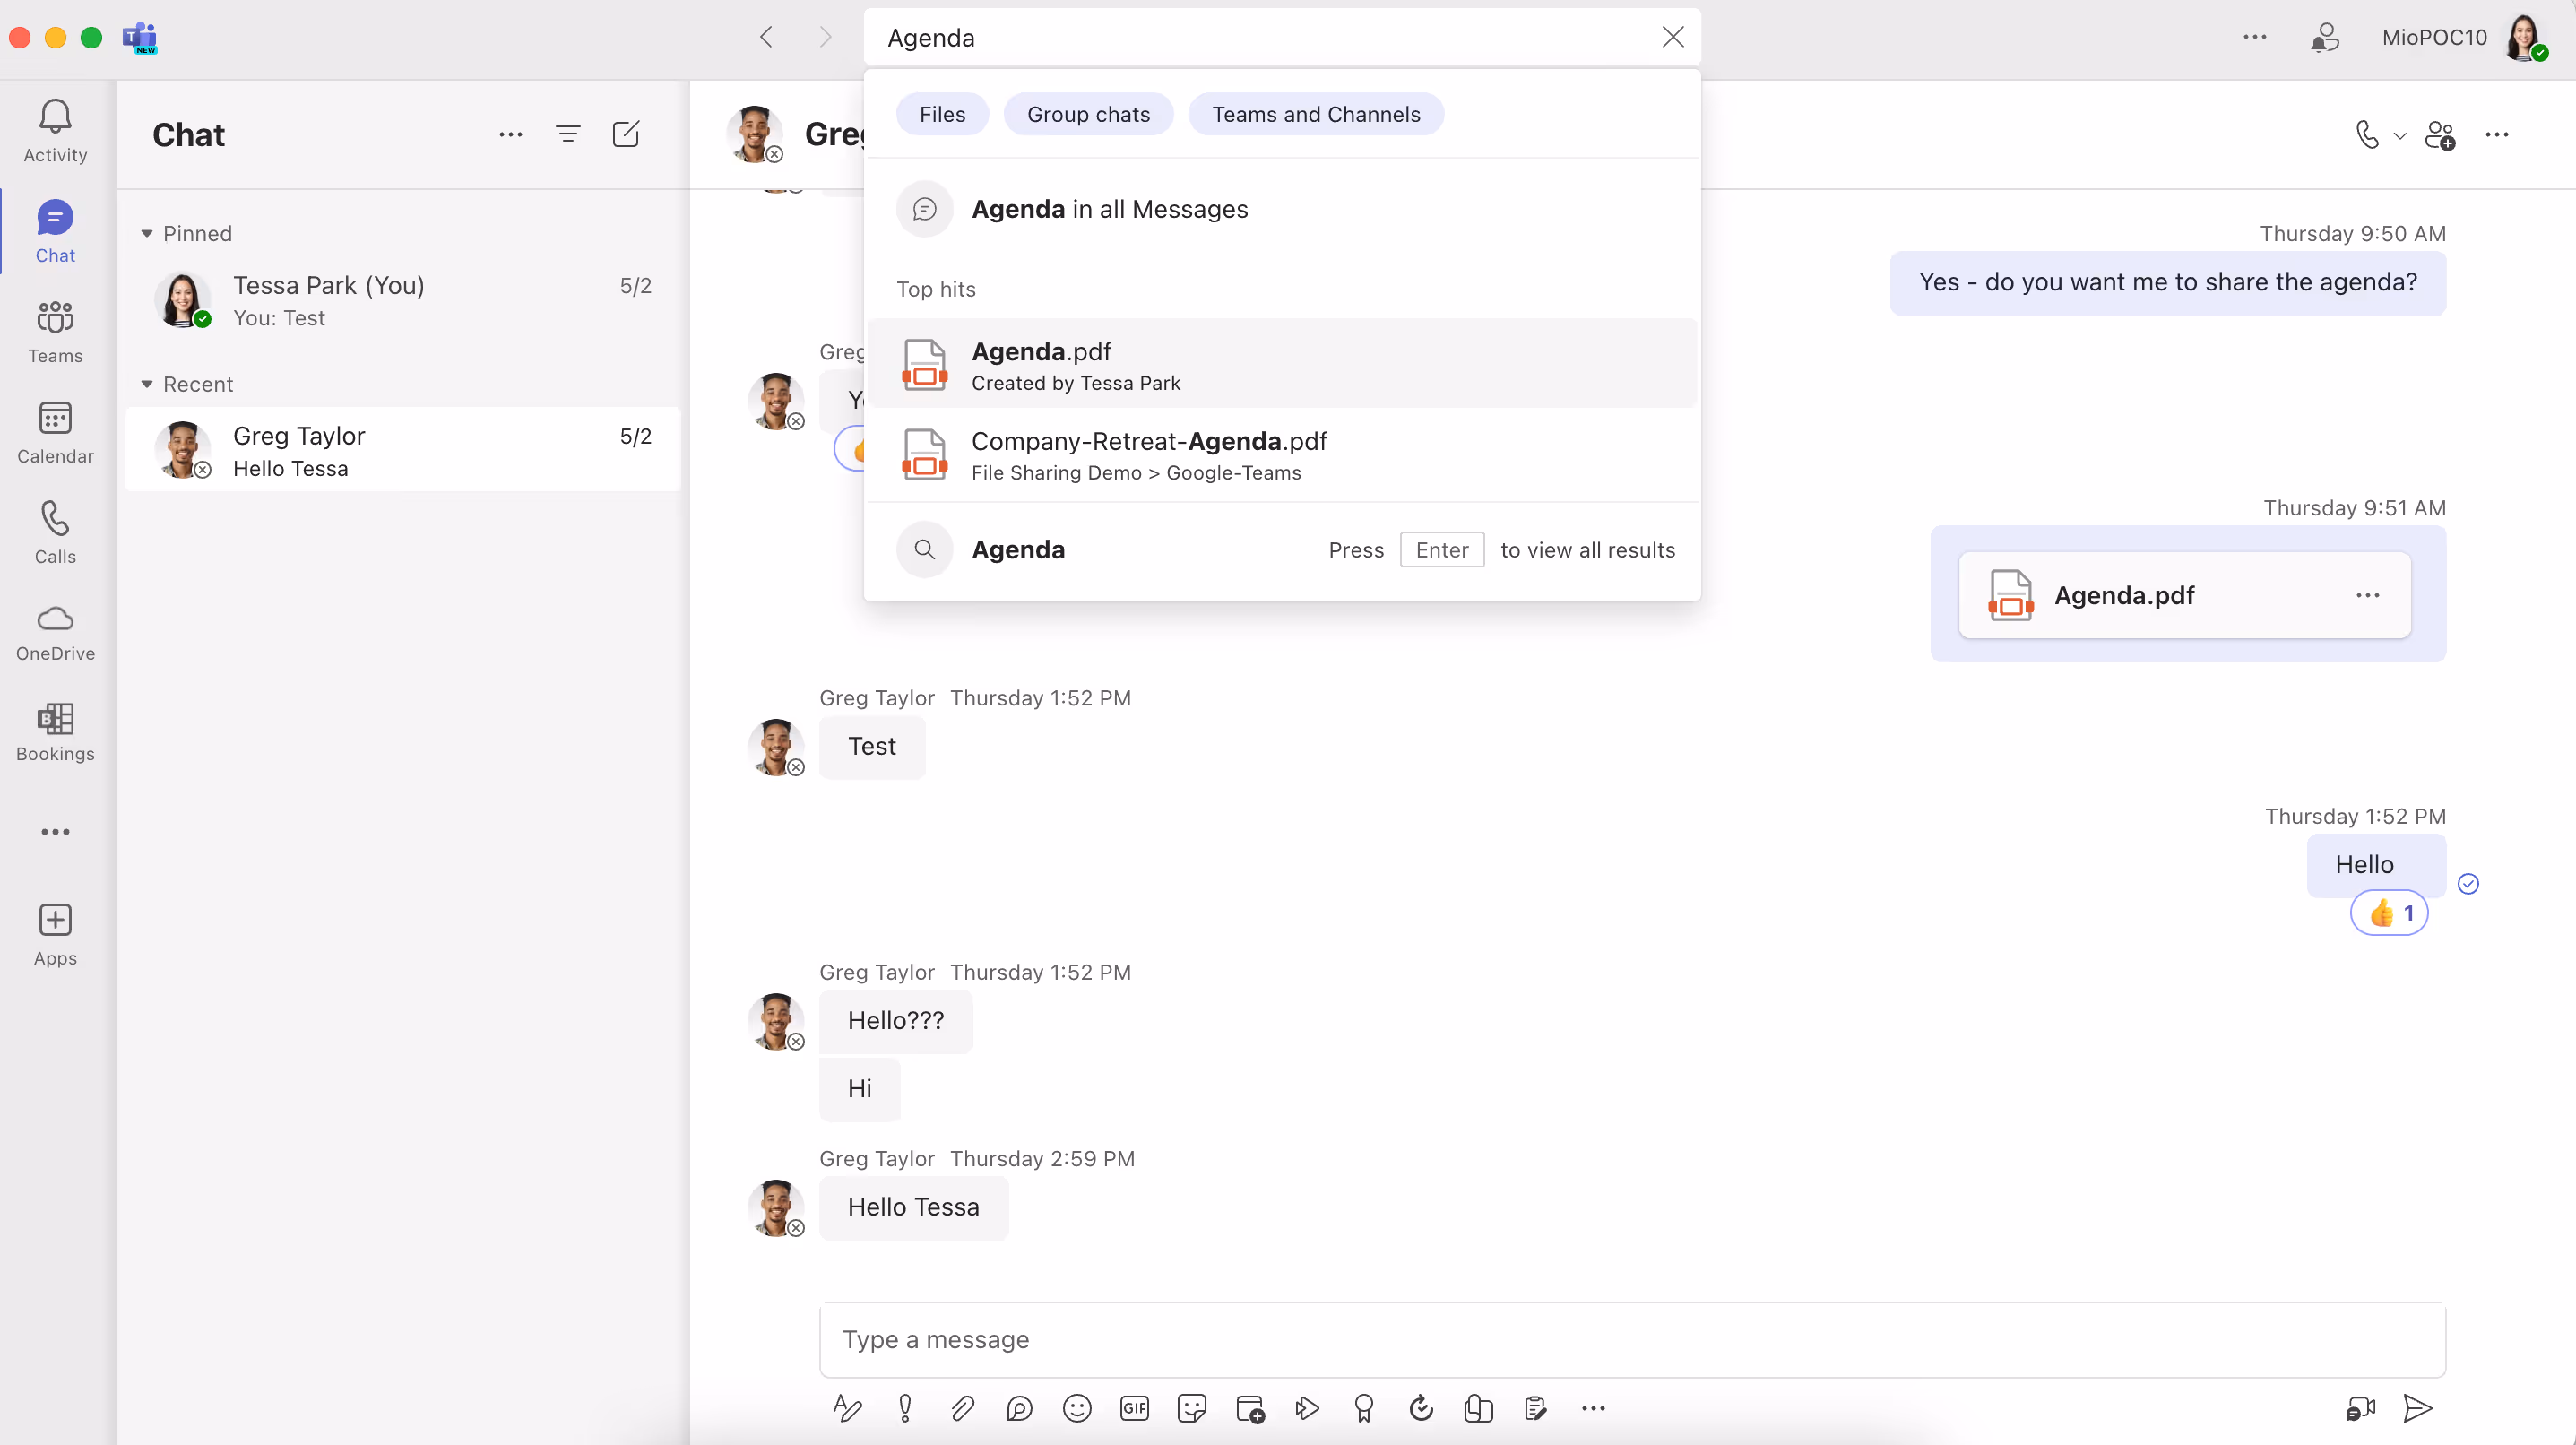
Task: Click the GIF button in toolbar
Action: 1134,1408
